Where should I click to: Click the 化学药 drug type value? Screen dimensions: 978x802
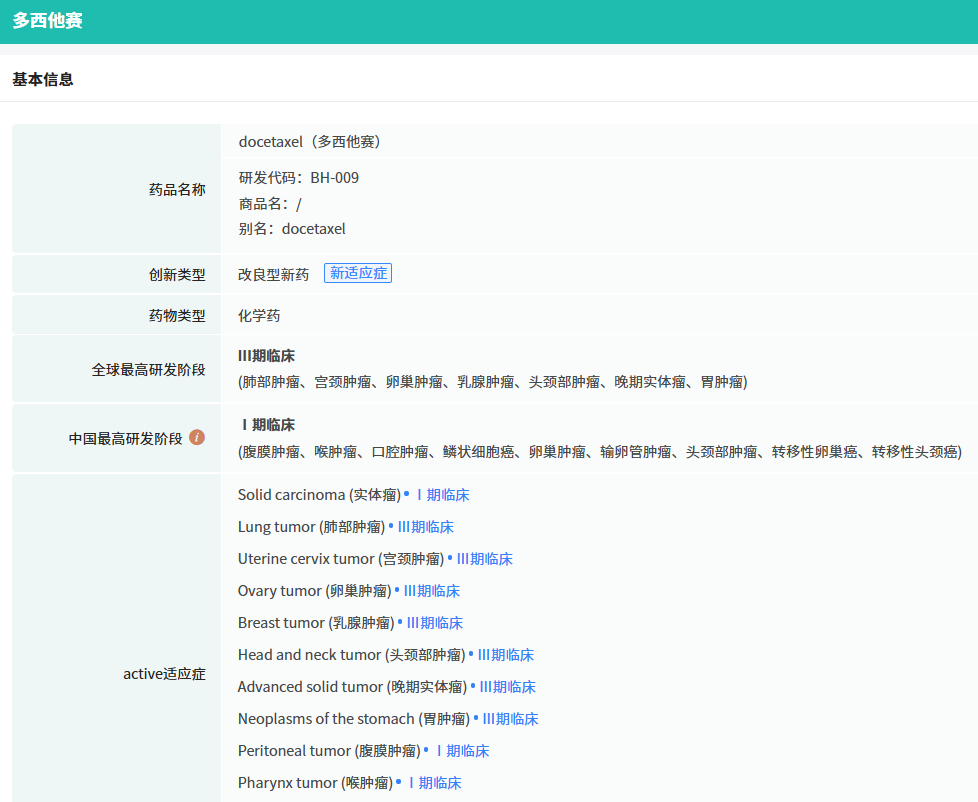(259, 315)
